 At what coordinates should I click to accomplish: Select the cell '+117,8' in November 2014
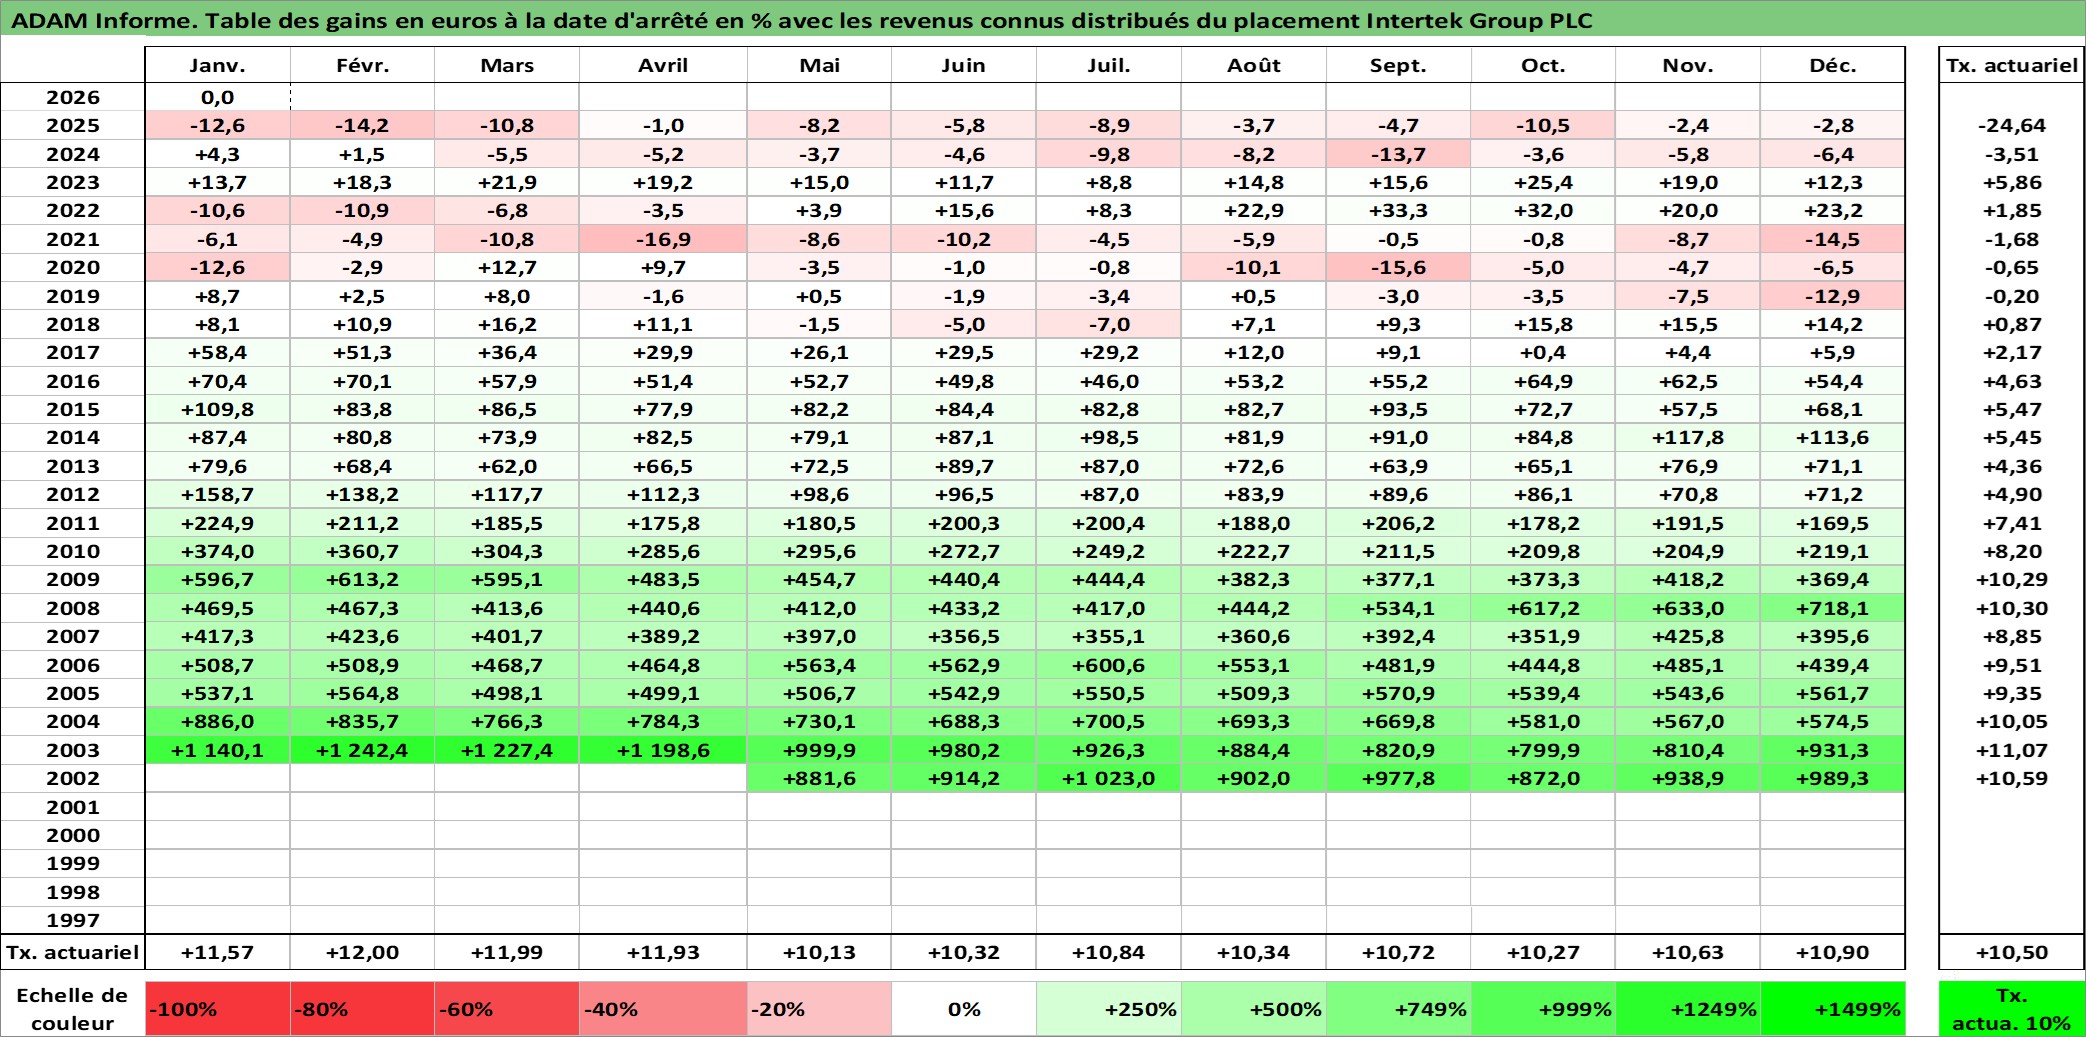(1688, 437)
